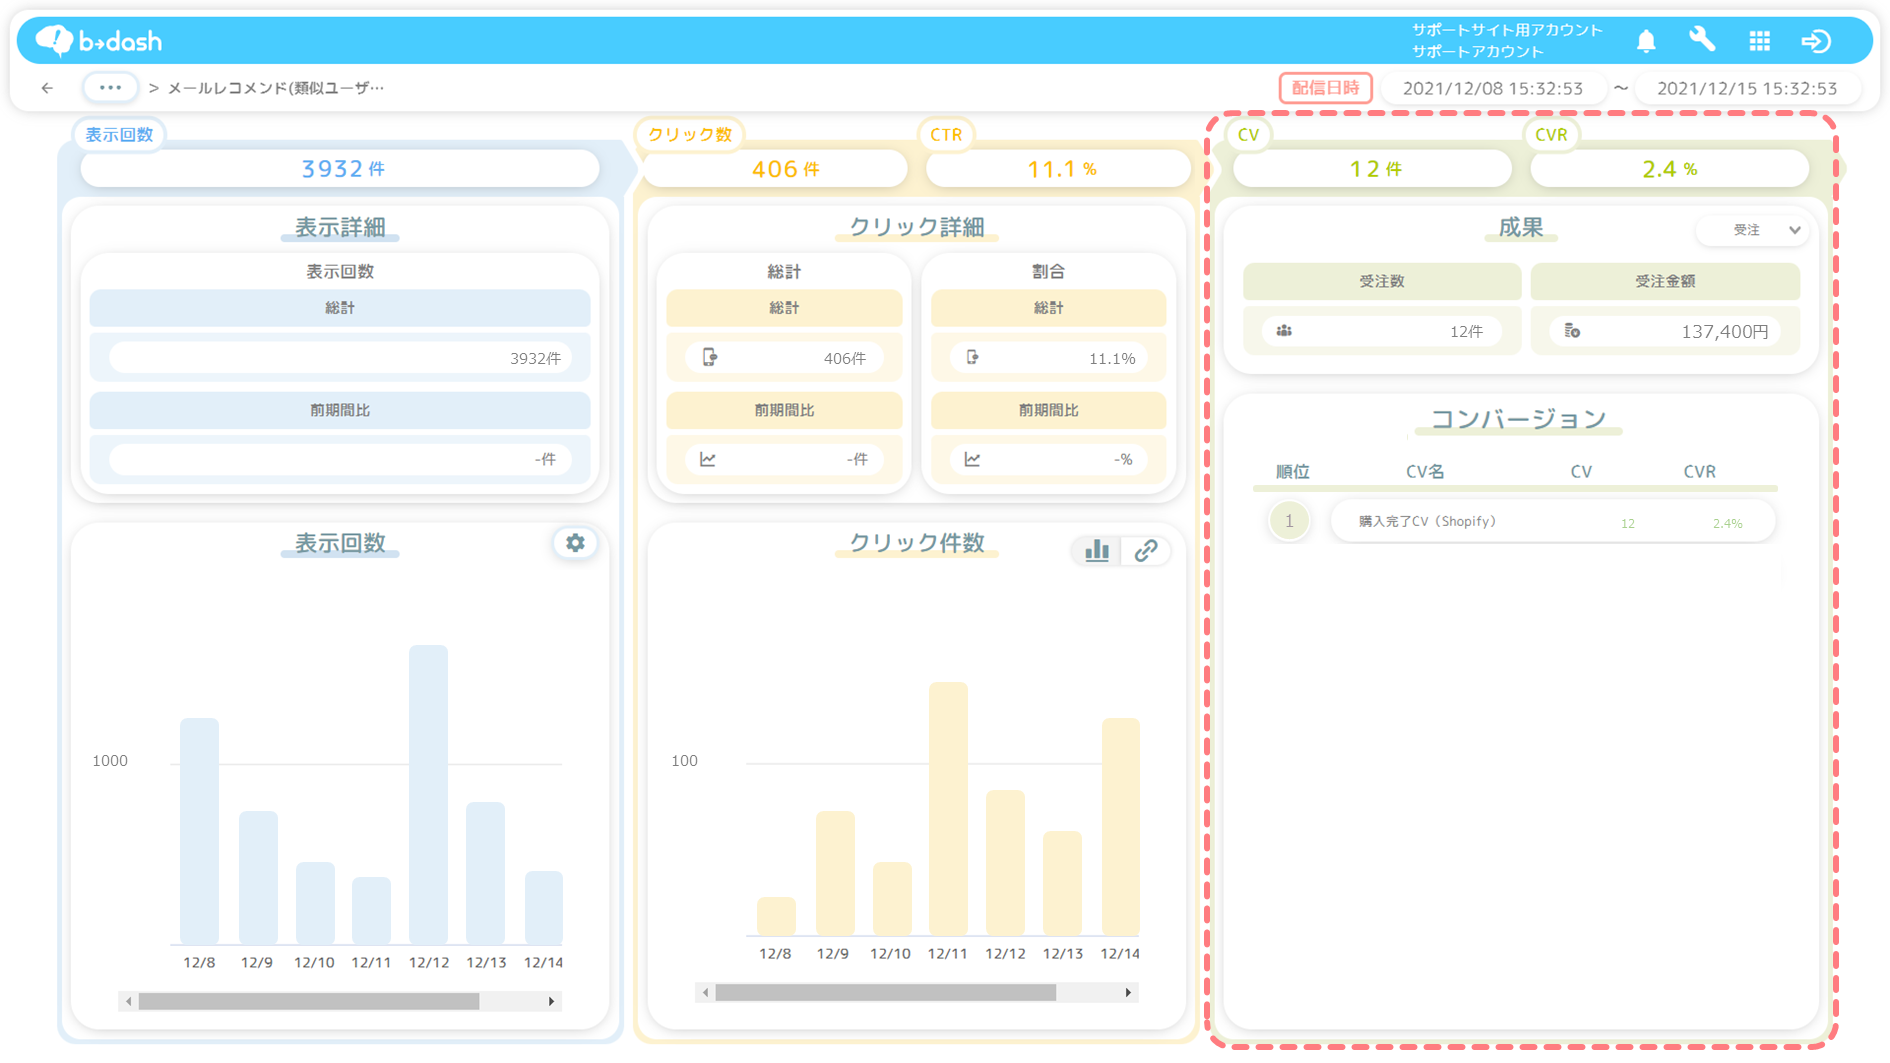Click the 順位 column header
1890x1063 pixels.
point(1292,471)
